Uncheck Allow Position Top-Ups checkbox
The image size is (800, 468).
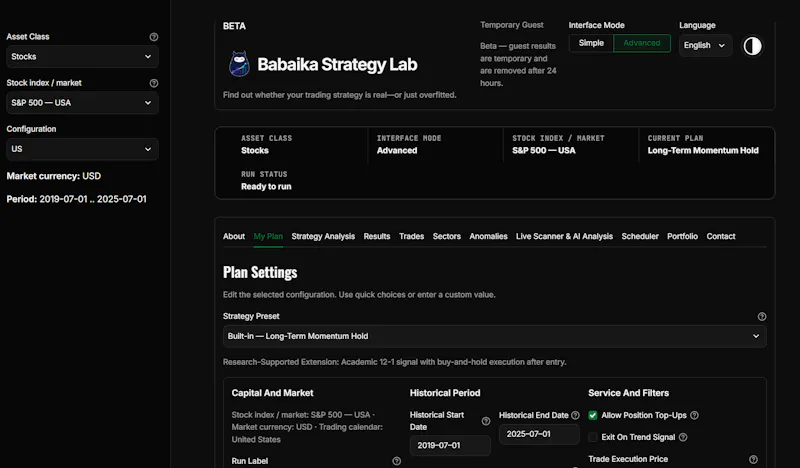(592, 415)
